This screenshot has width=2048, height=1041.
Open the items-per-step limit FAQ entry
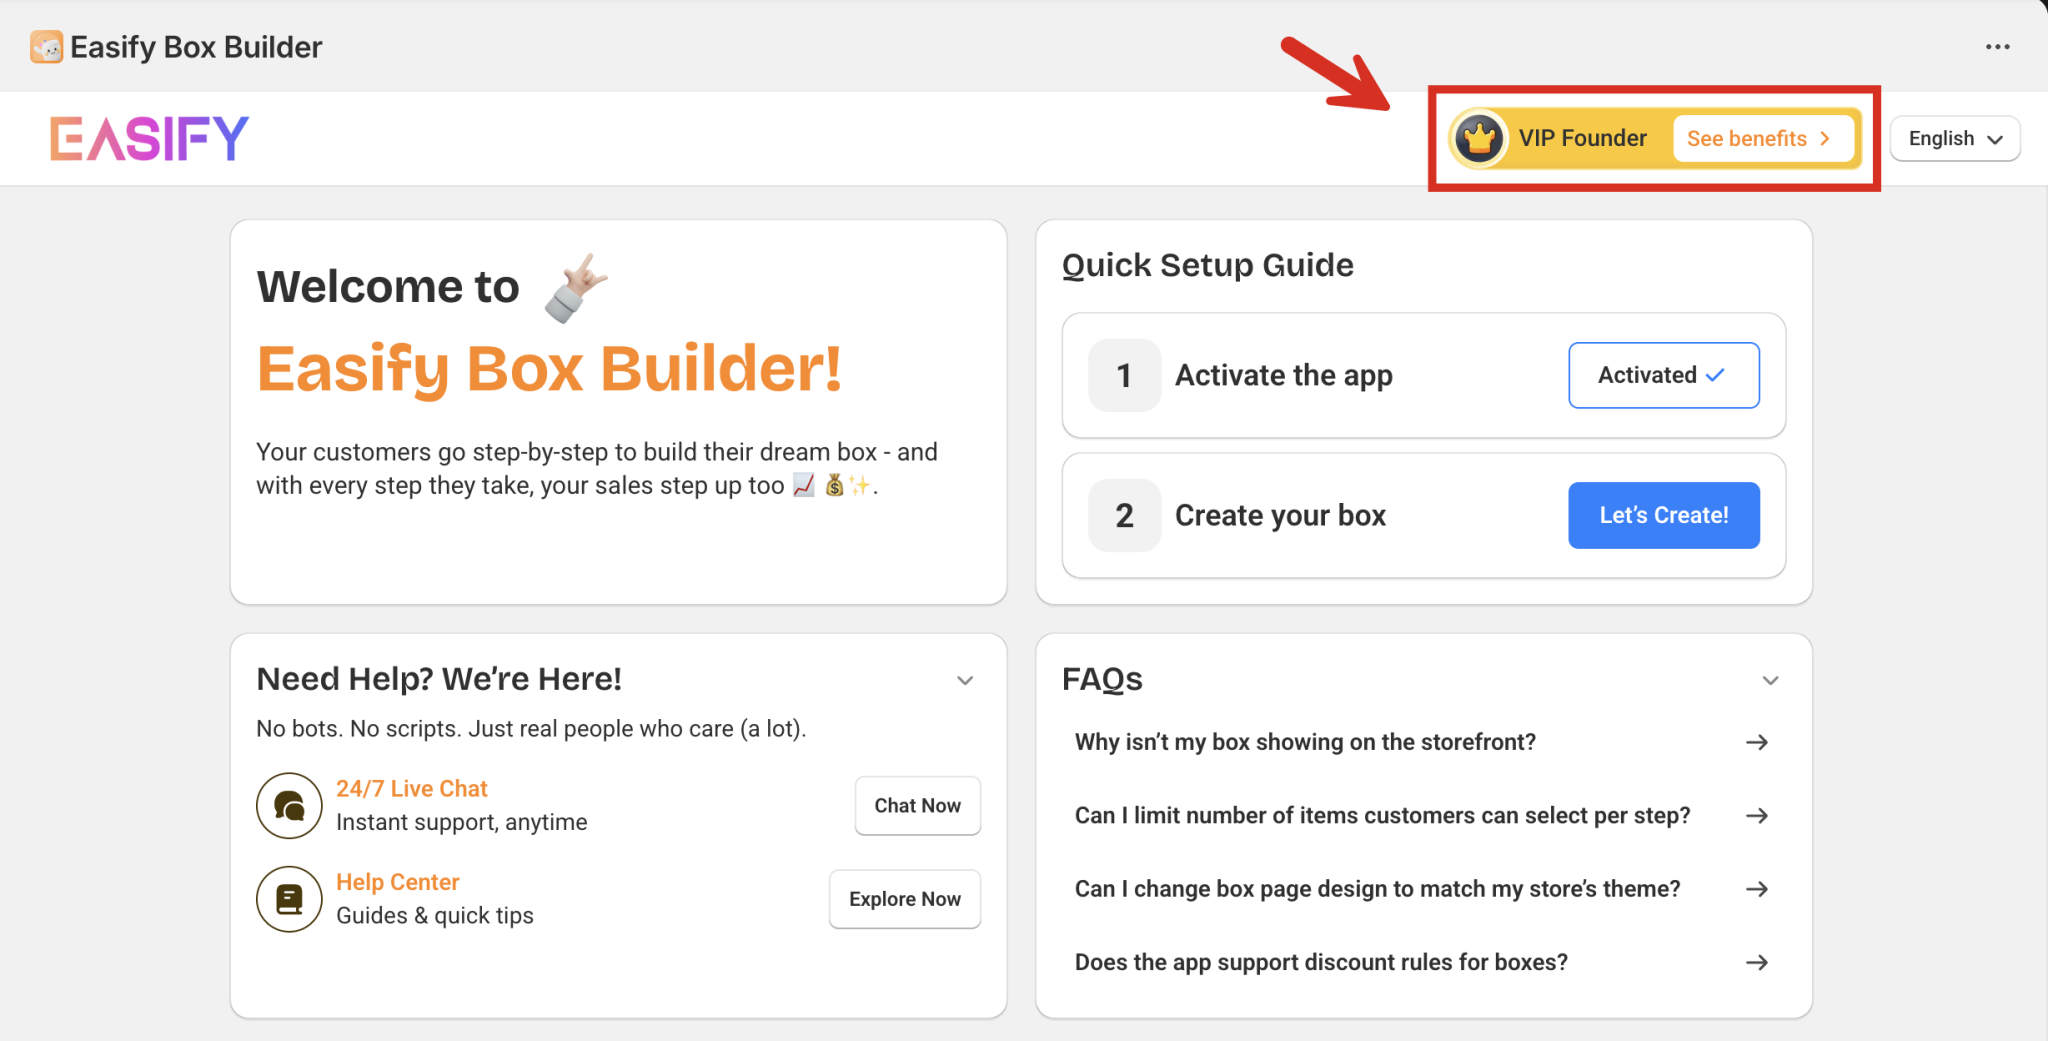pyautogui.click(x=1382, y=815)
